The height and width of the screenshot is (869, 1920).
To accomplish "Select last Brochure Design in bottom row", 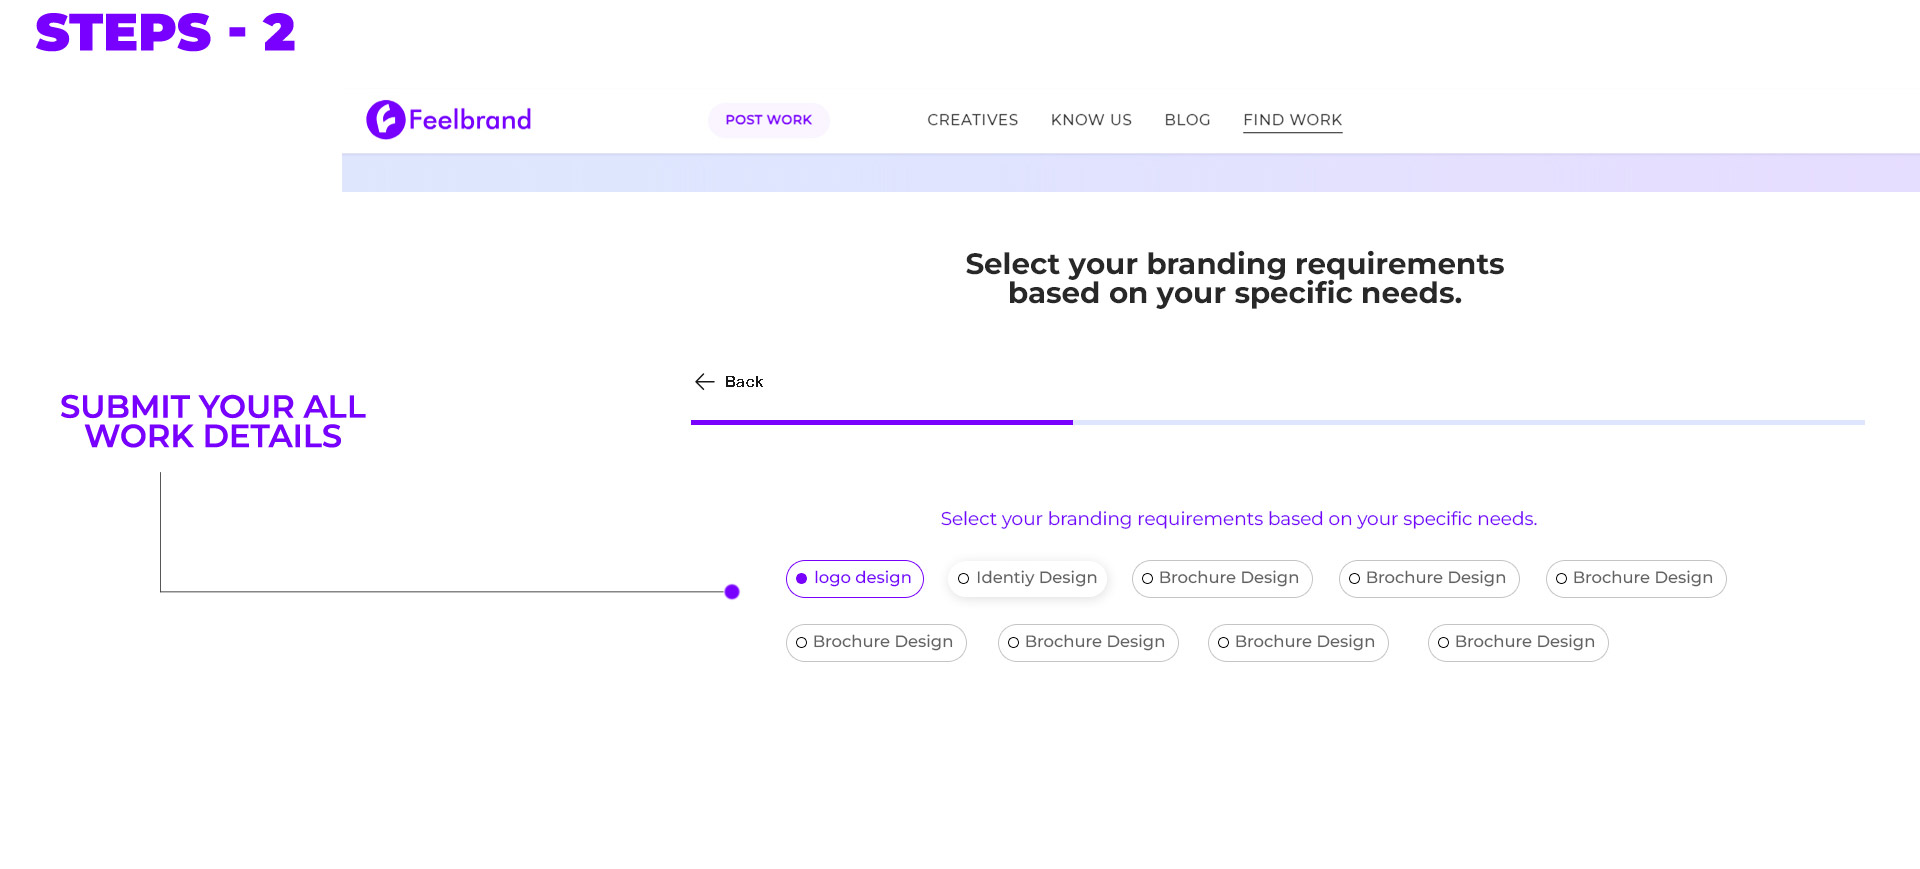I will coord(1517,642).
